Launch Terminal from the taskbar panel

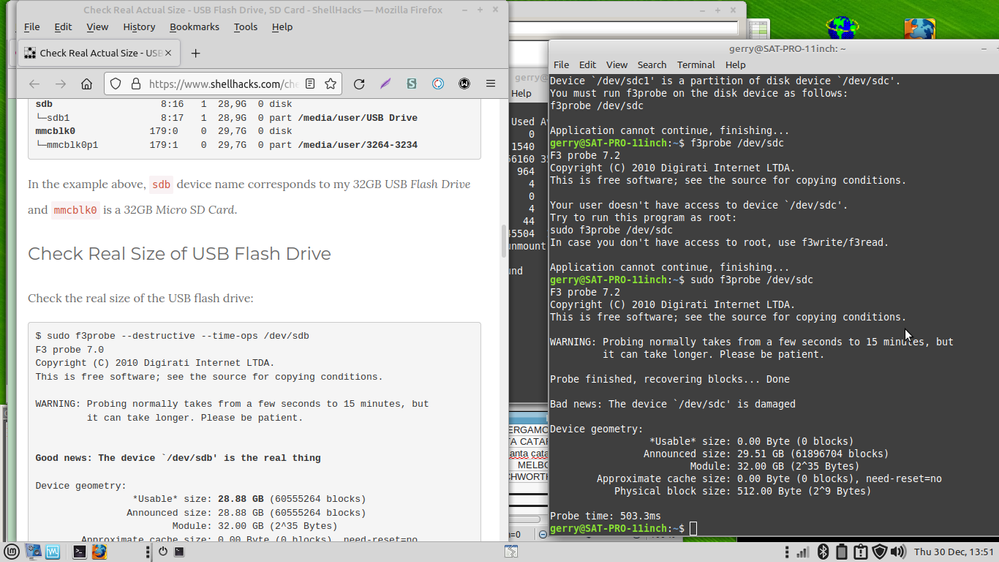tap(79, 551)
